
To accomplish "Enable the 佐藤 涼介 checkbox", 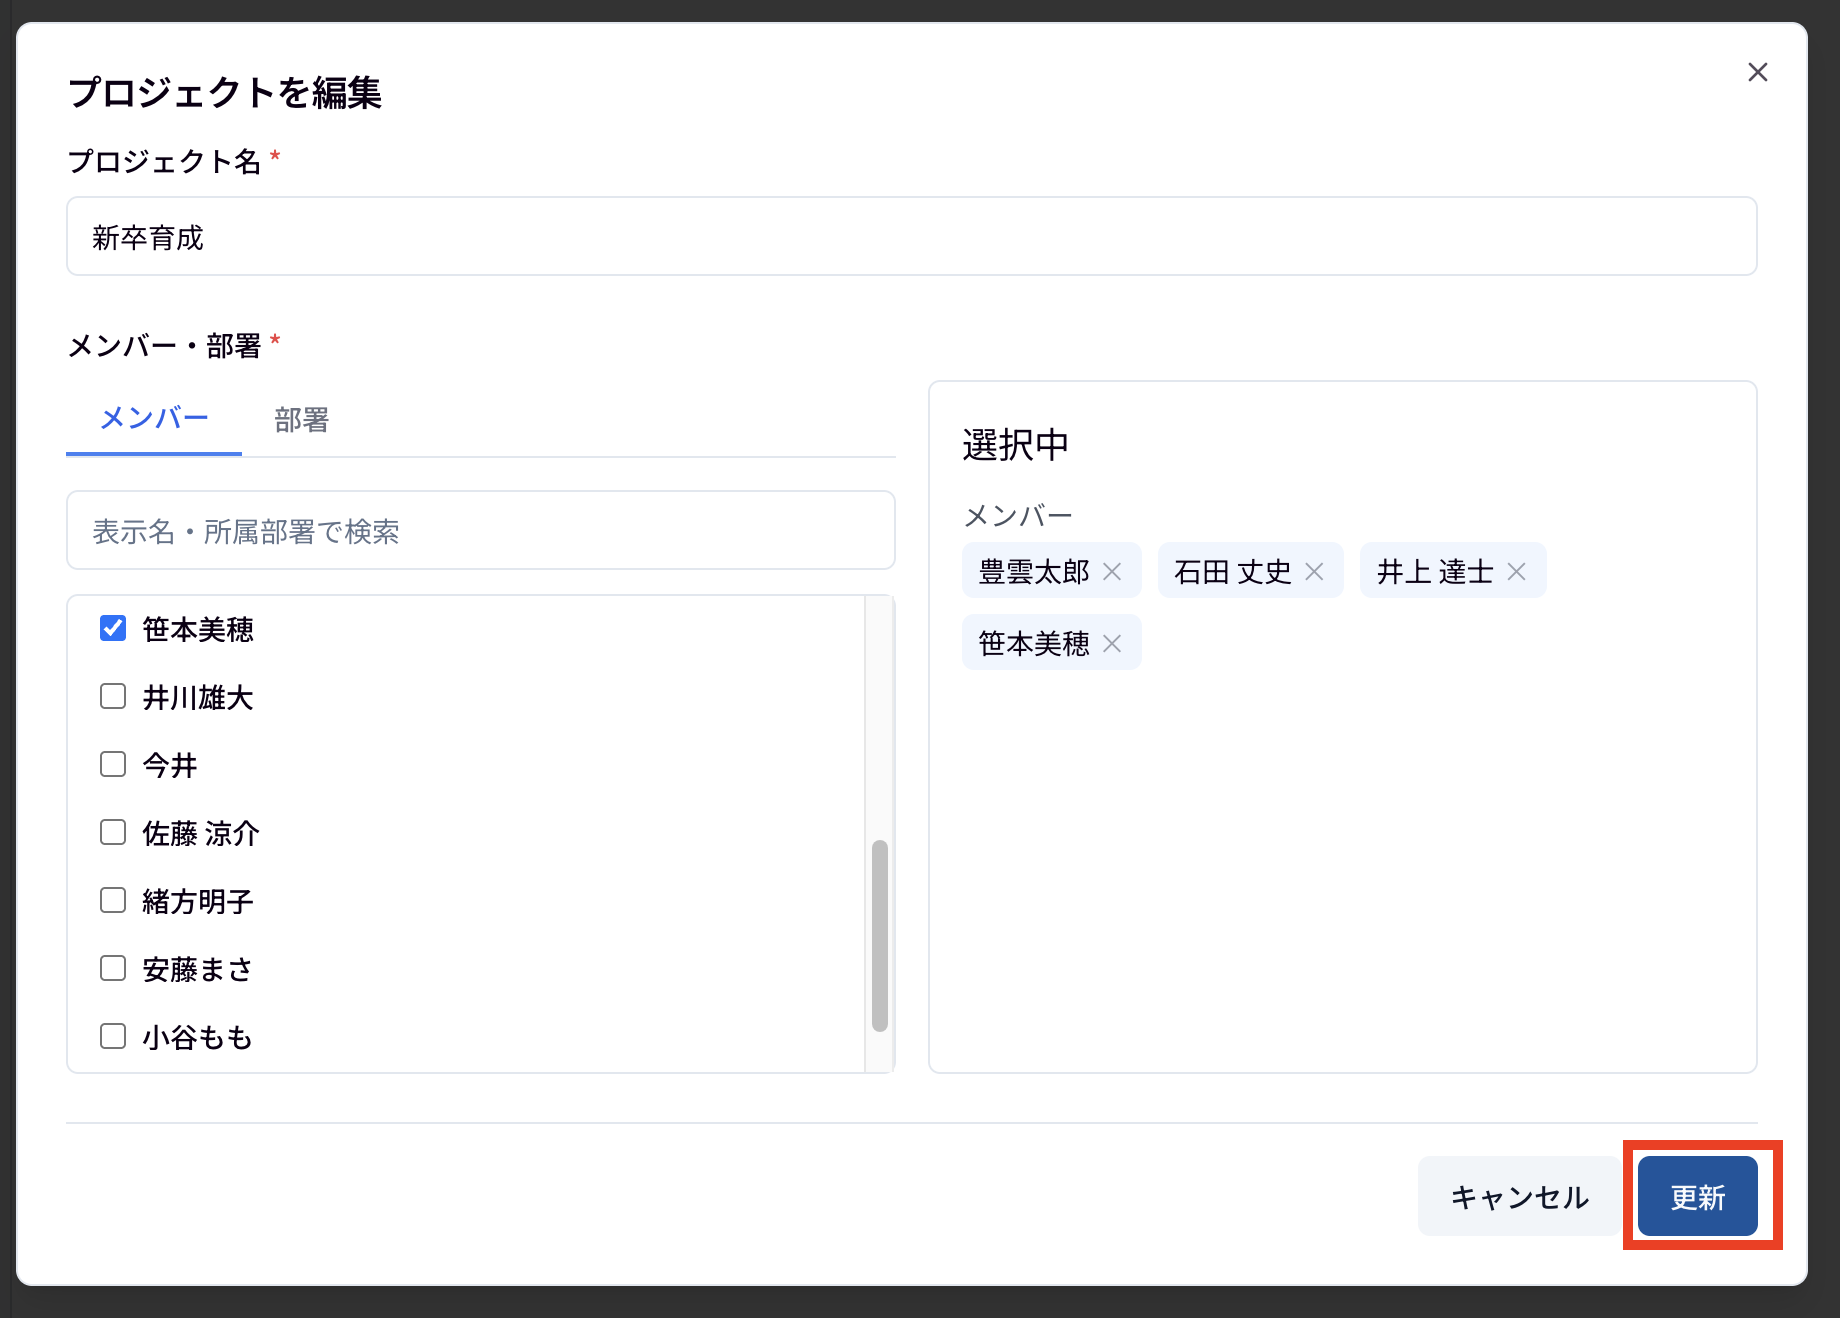I will [112, 832].
